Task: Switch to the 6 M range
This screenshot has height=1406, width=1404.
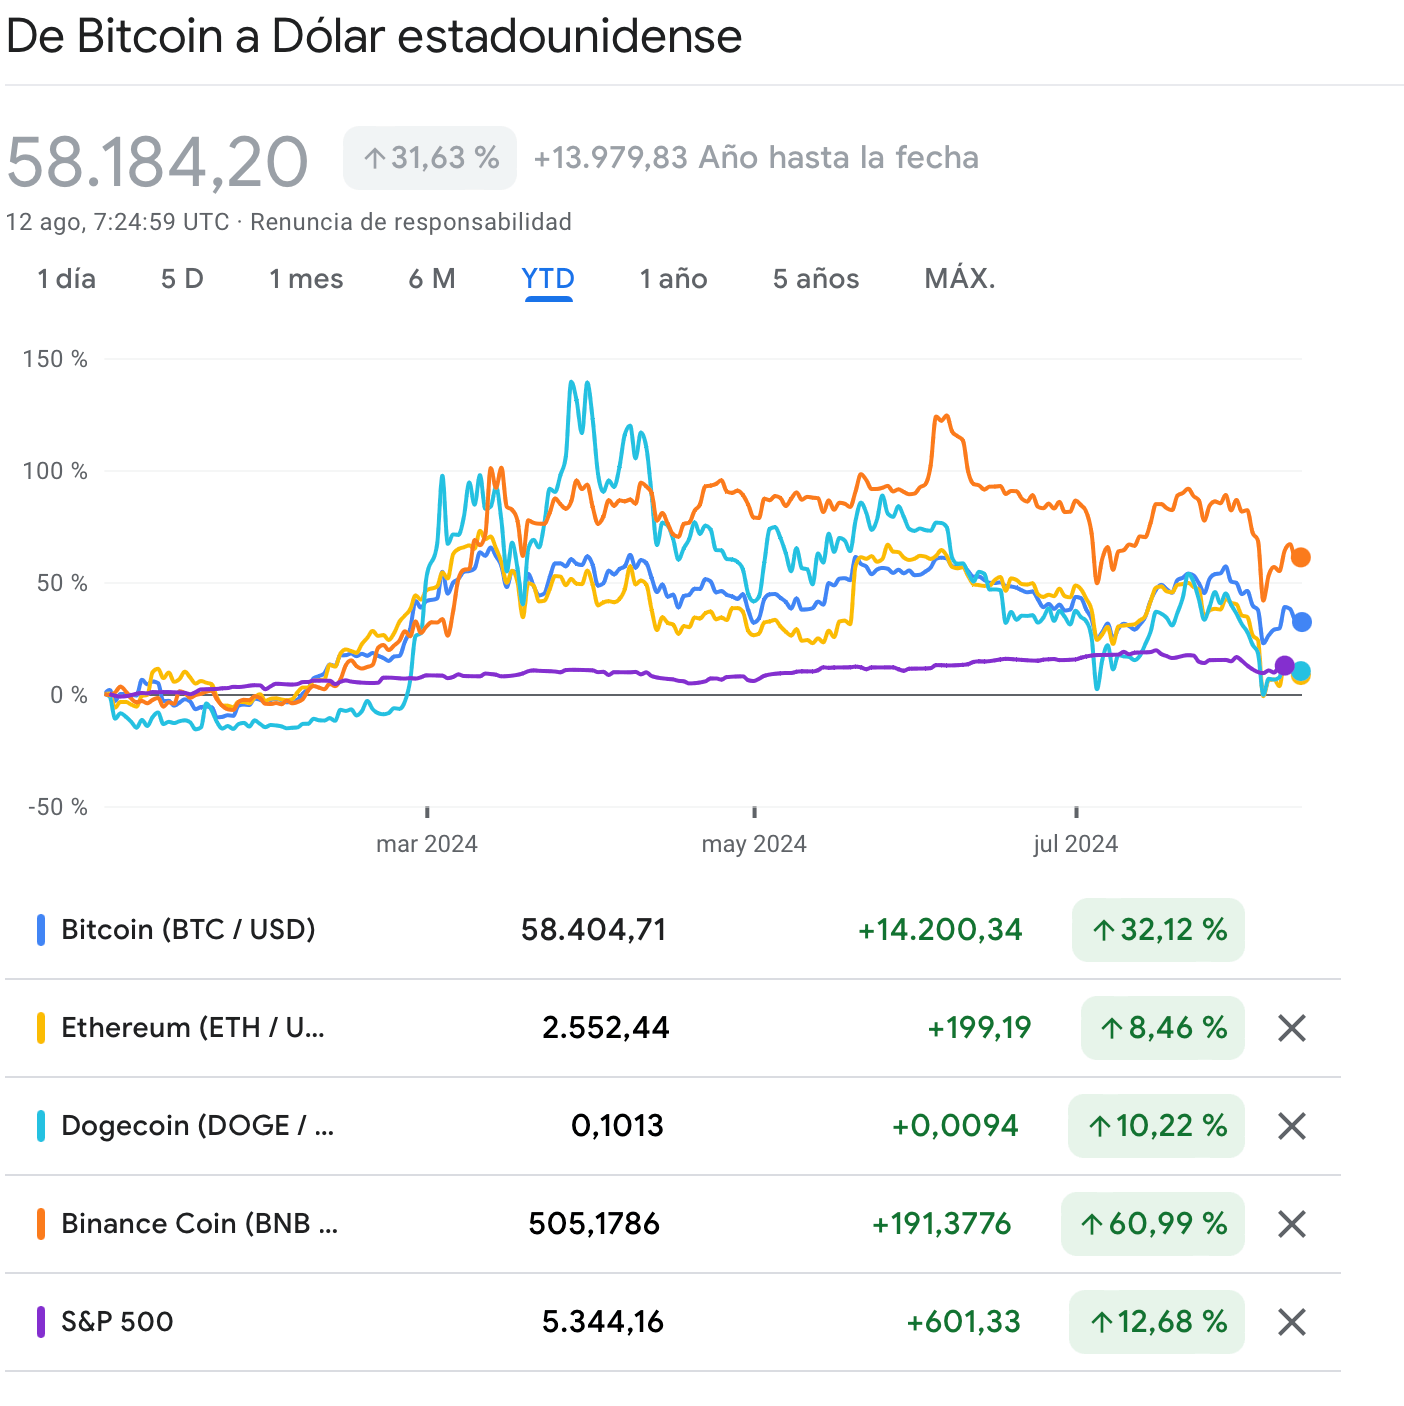Action: pos(432,279)
